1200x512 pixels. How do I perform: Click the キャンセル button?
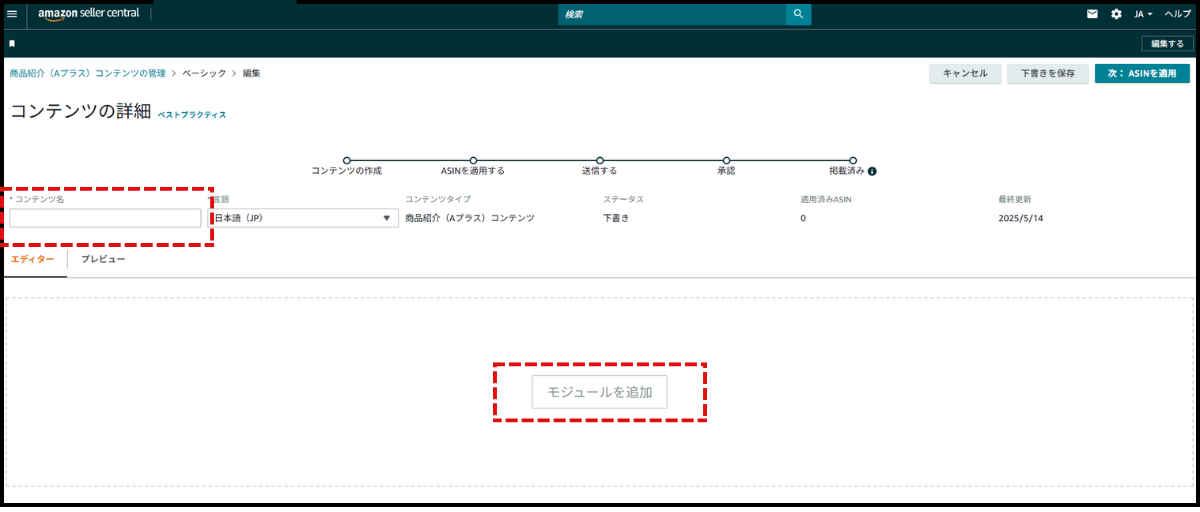[x=965, y=73]
